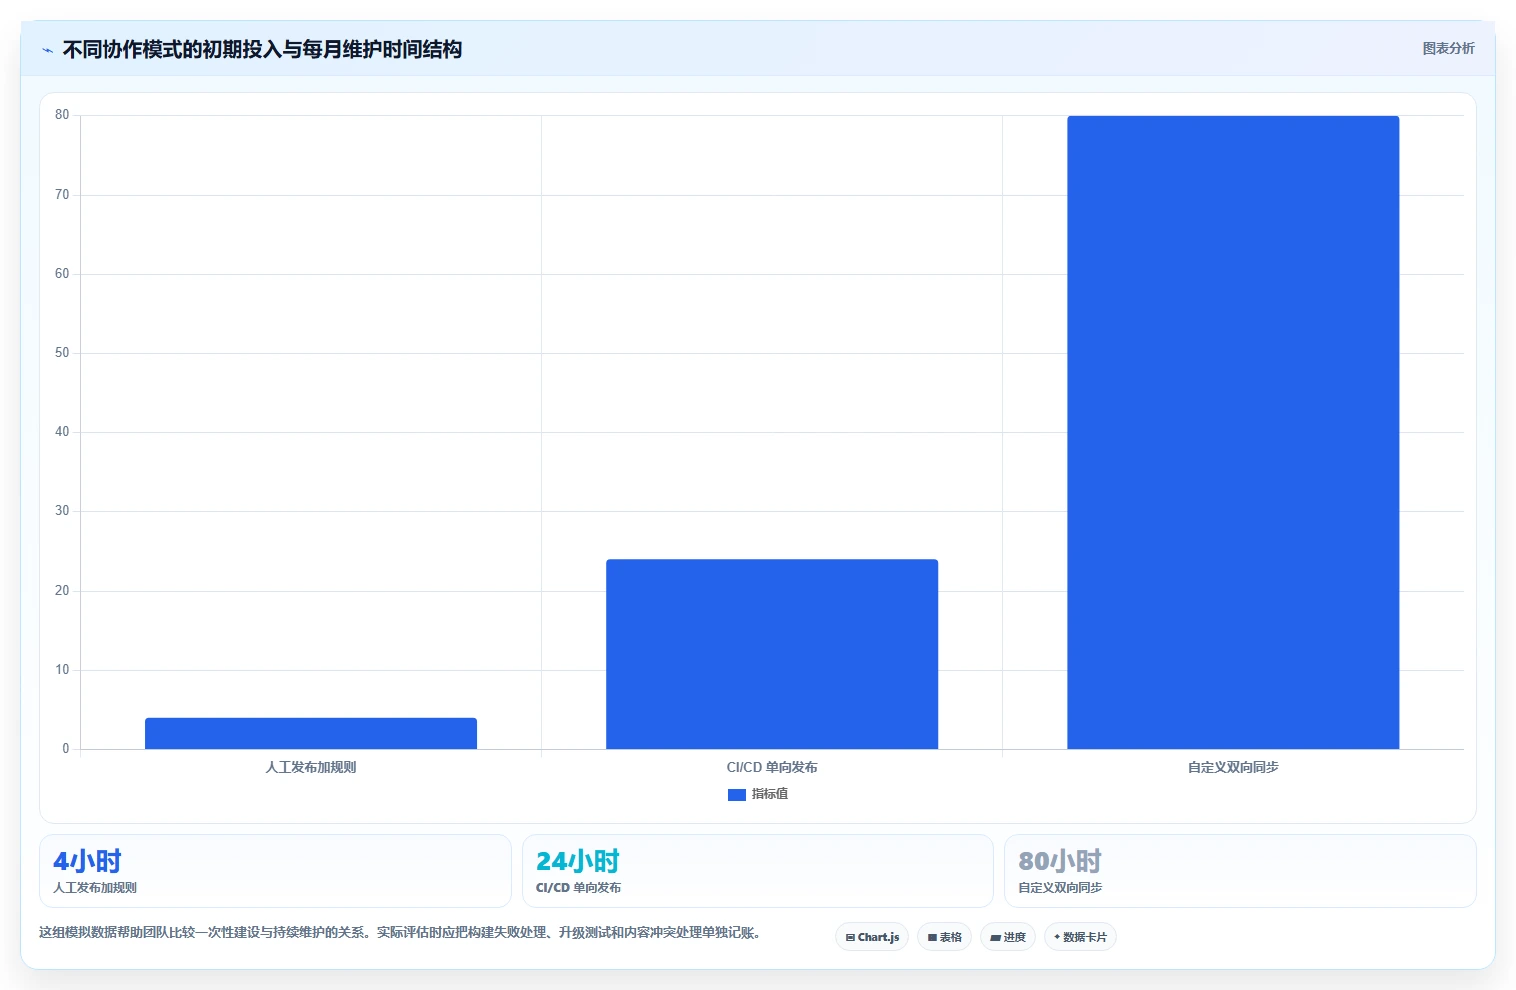The image size is (1516, 990).
Task: Click the y-axis value 20
Action: click(62, 591)
